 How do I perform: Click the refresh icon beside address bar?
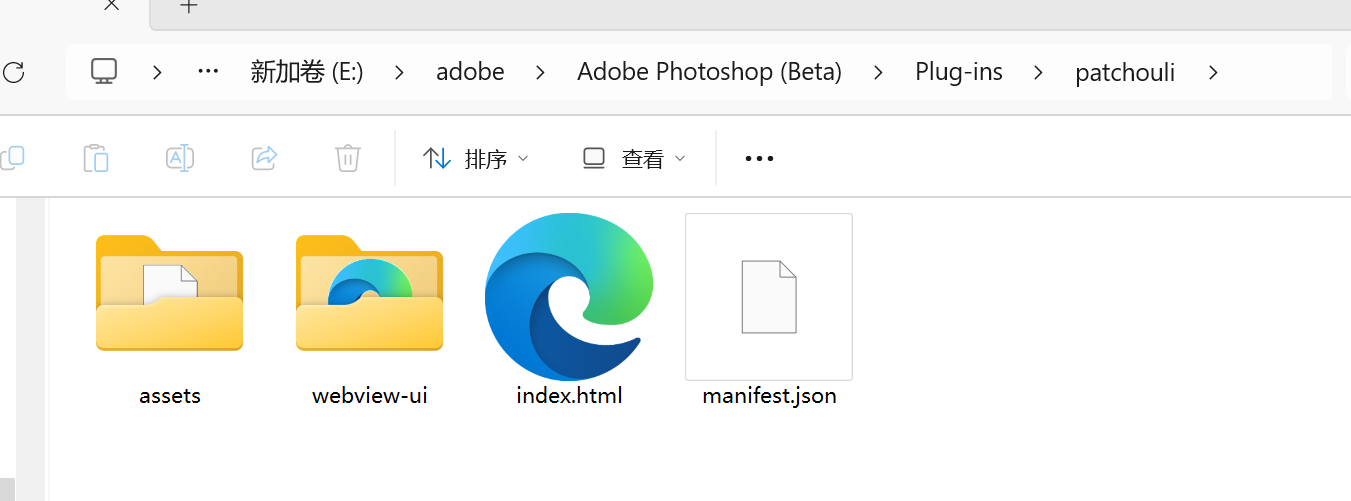[x=13, y=72]
